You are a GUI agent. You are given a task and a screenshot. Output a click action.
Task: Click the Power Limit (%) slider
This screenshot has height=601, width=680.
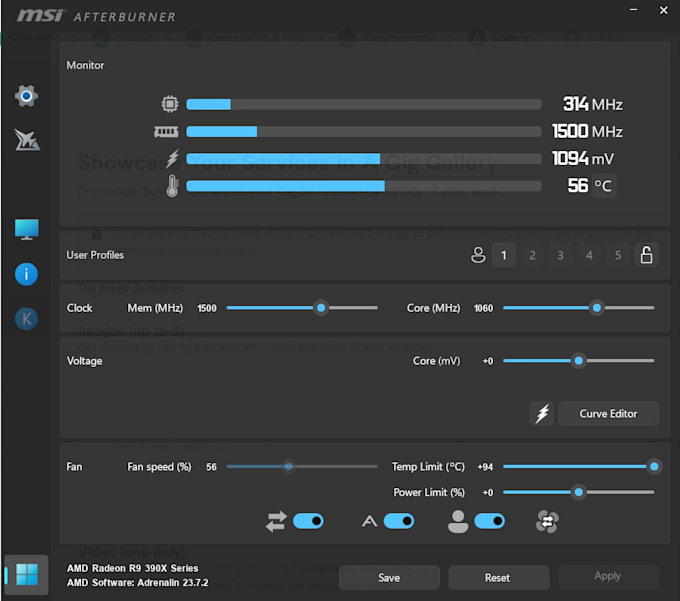pyautogui.click(x=579, y=492)
